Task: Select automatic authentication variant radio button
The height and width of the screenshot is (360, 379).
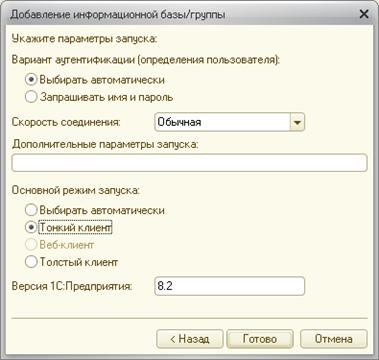Action: [x=31, y=80]
